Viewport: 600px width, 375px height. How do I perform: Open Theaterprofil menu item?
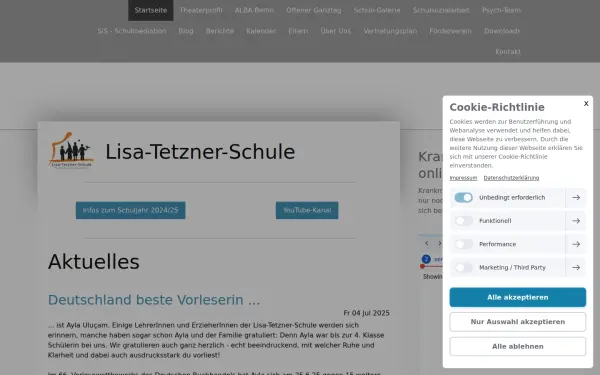click(201, 10)
